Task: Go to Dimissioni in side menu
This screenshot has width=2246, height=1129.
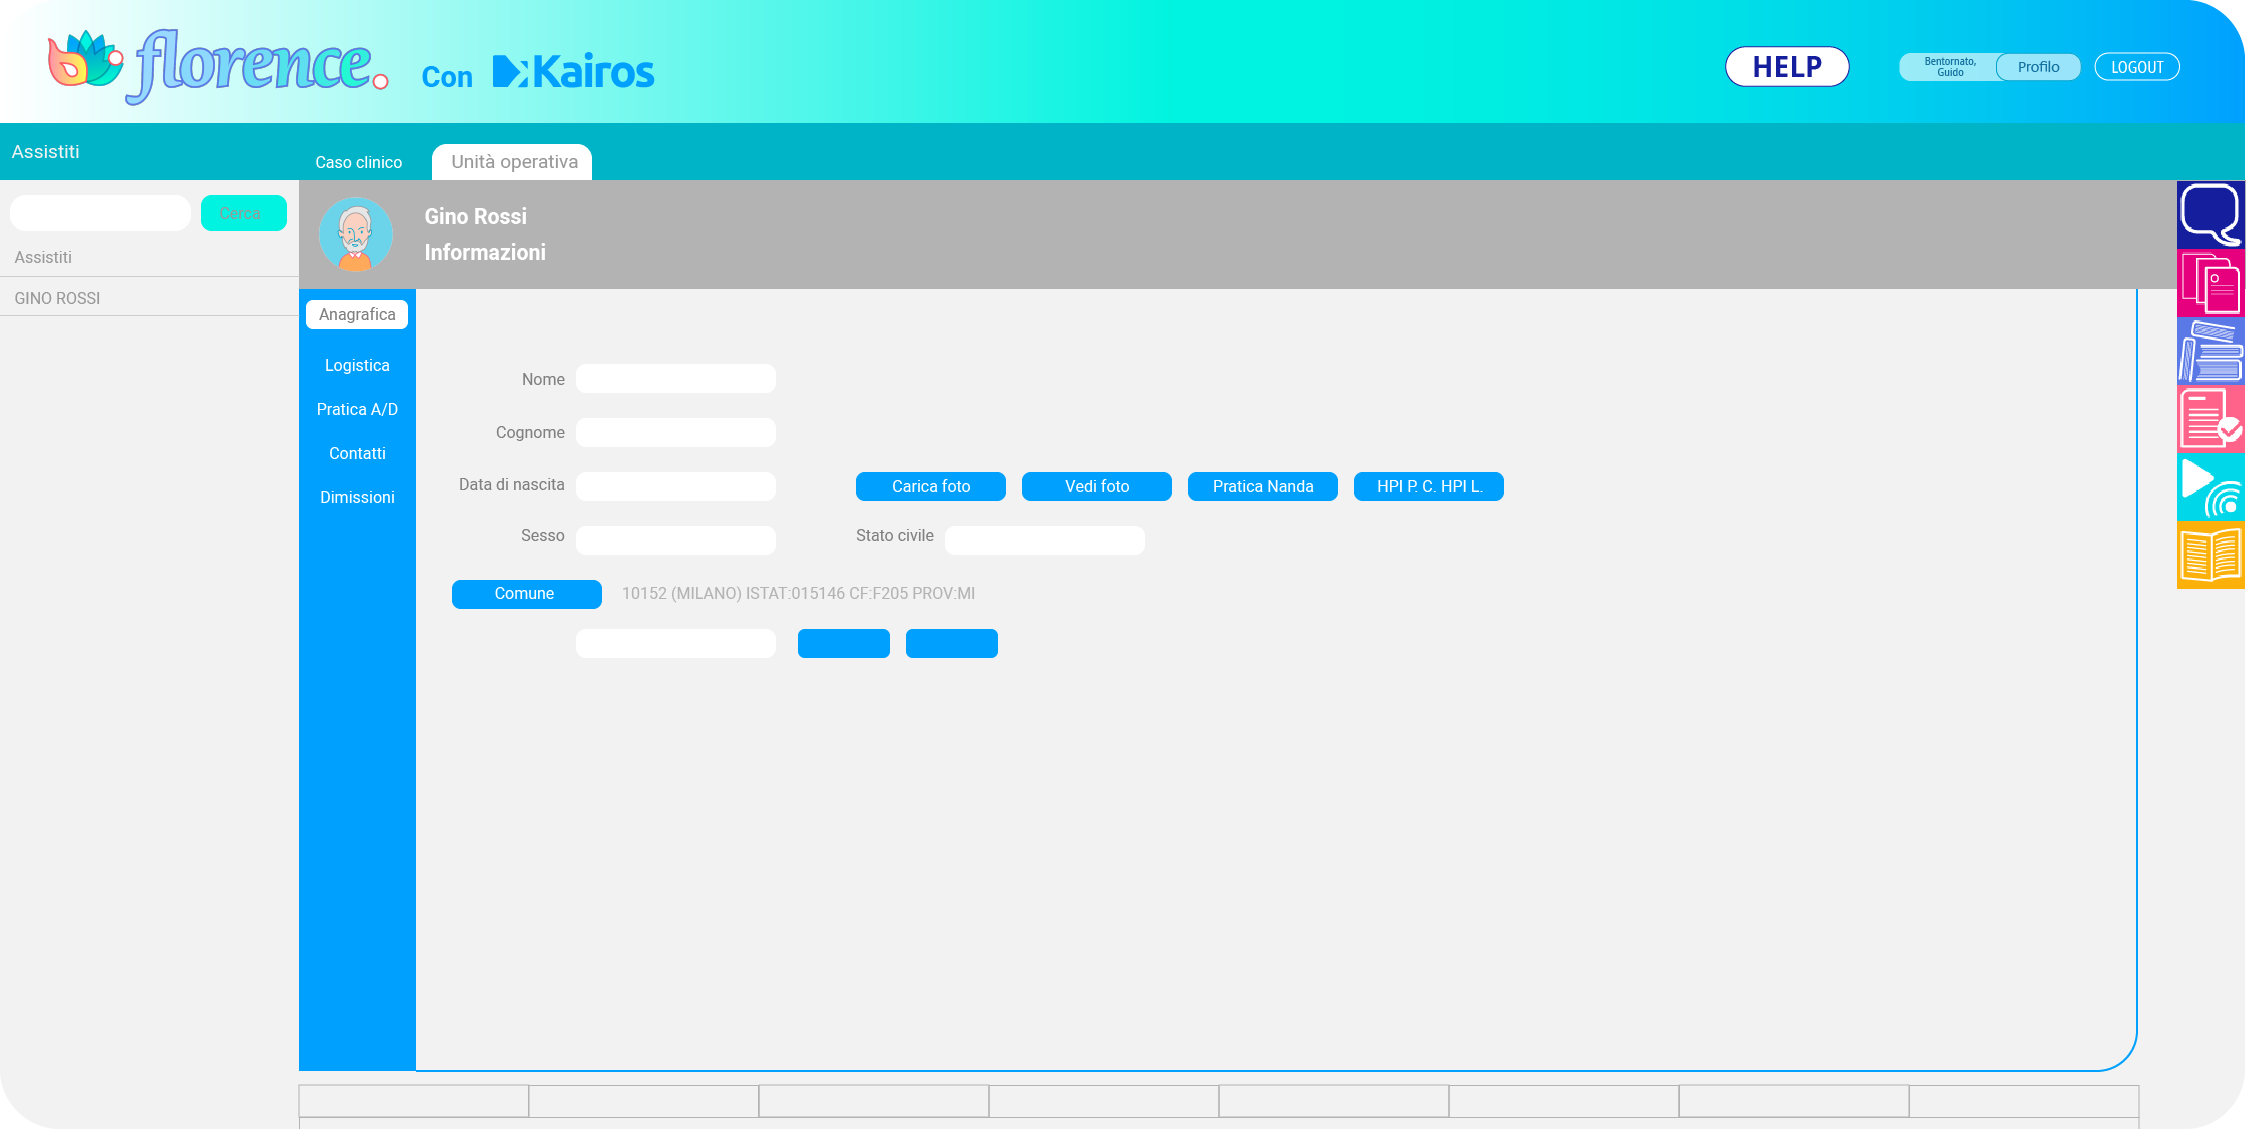Action: 357,498
